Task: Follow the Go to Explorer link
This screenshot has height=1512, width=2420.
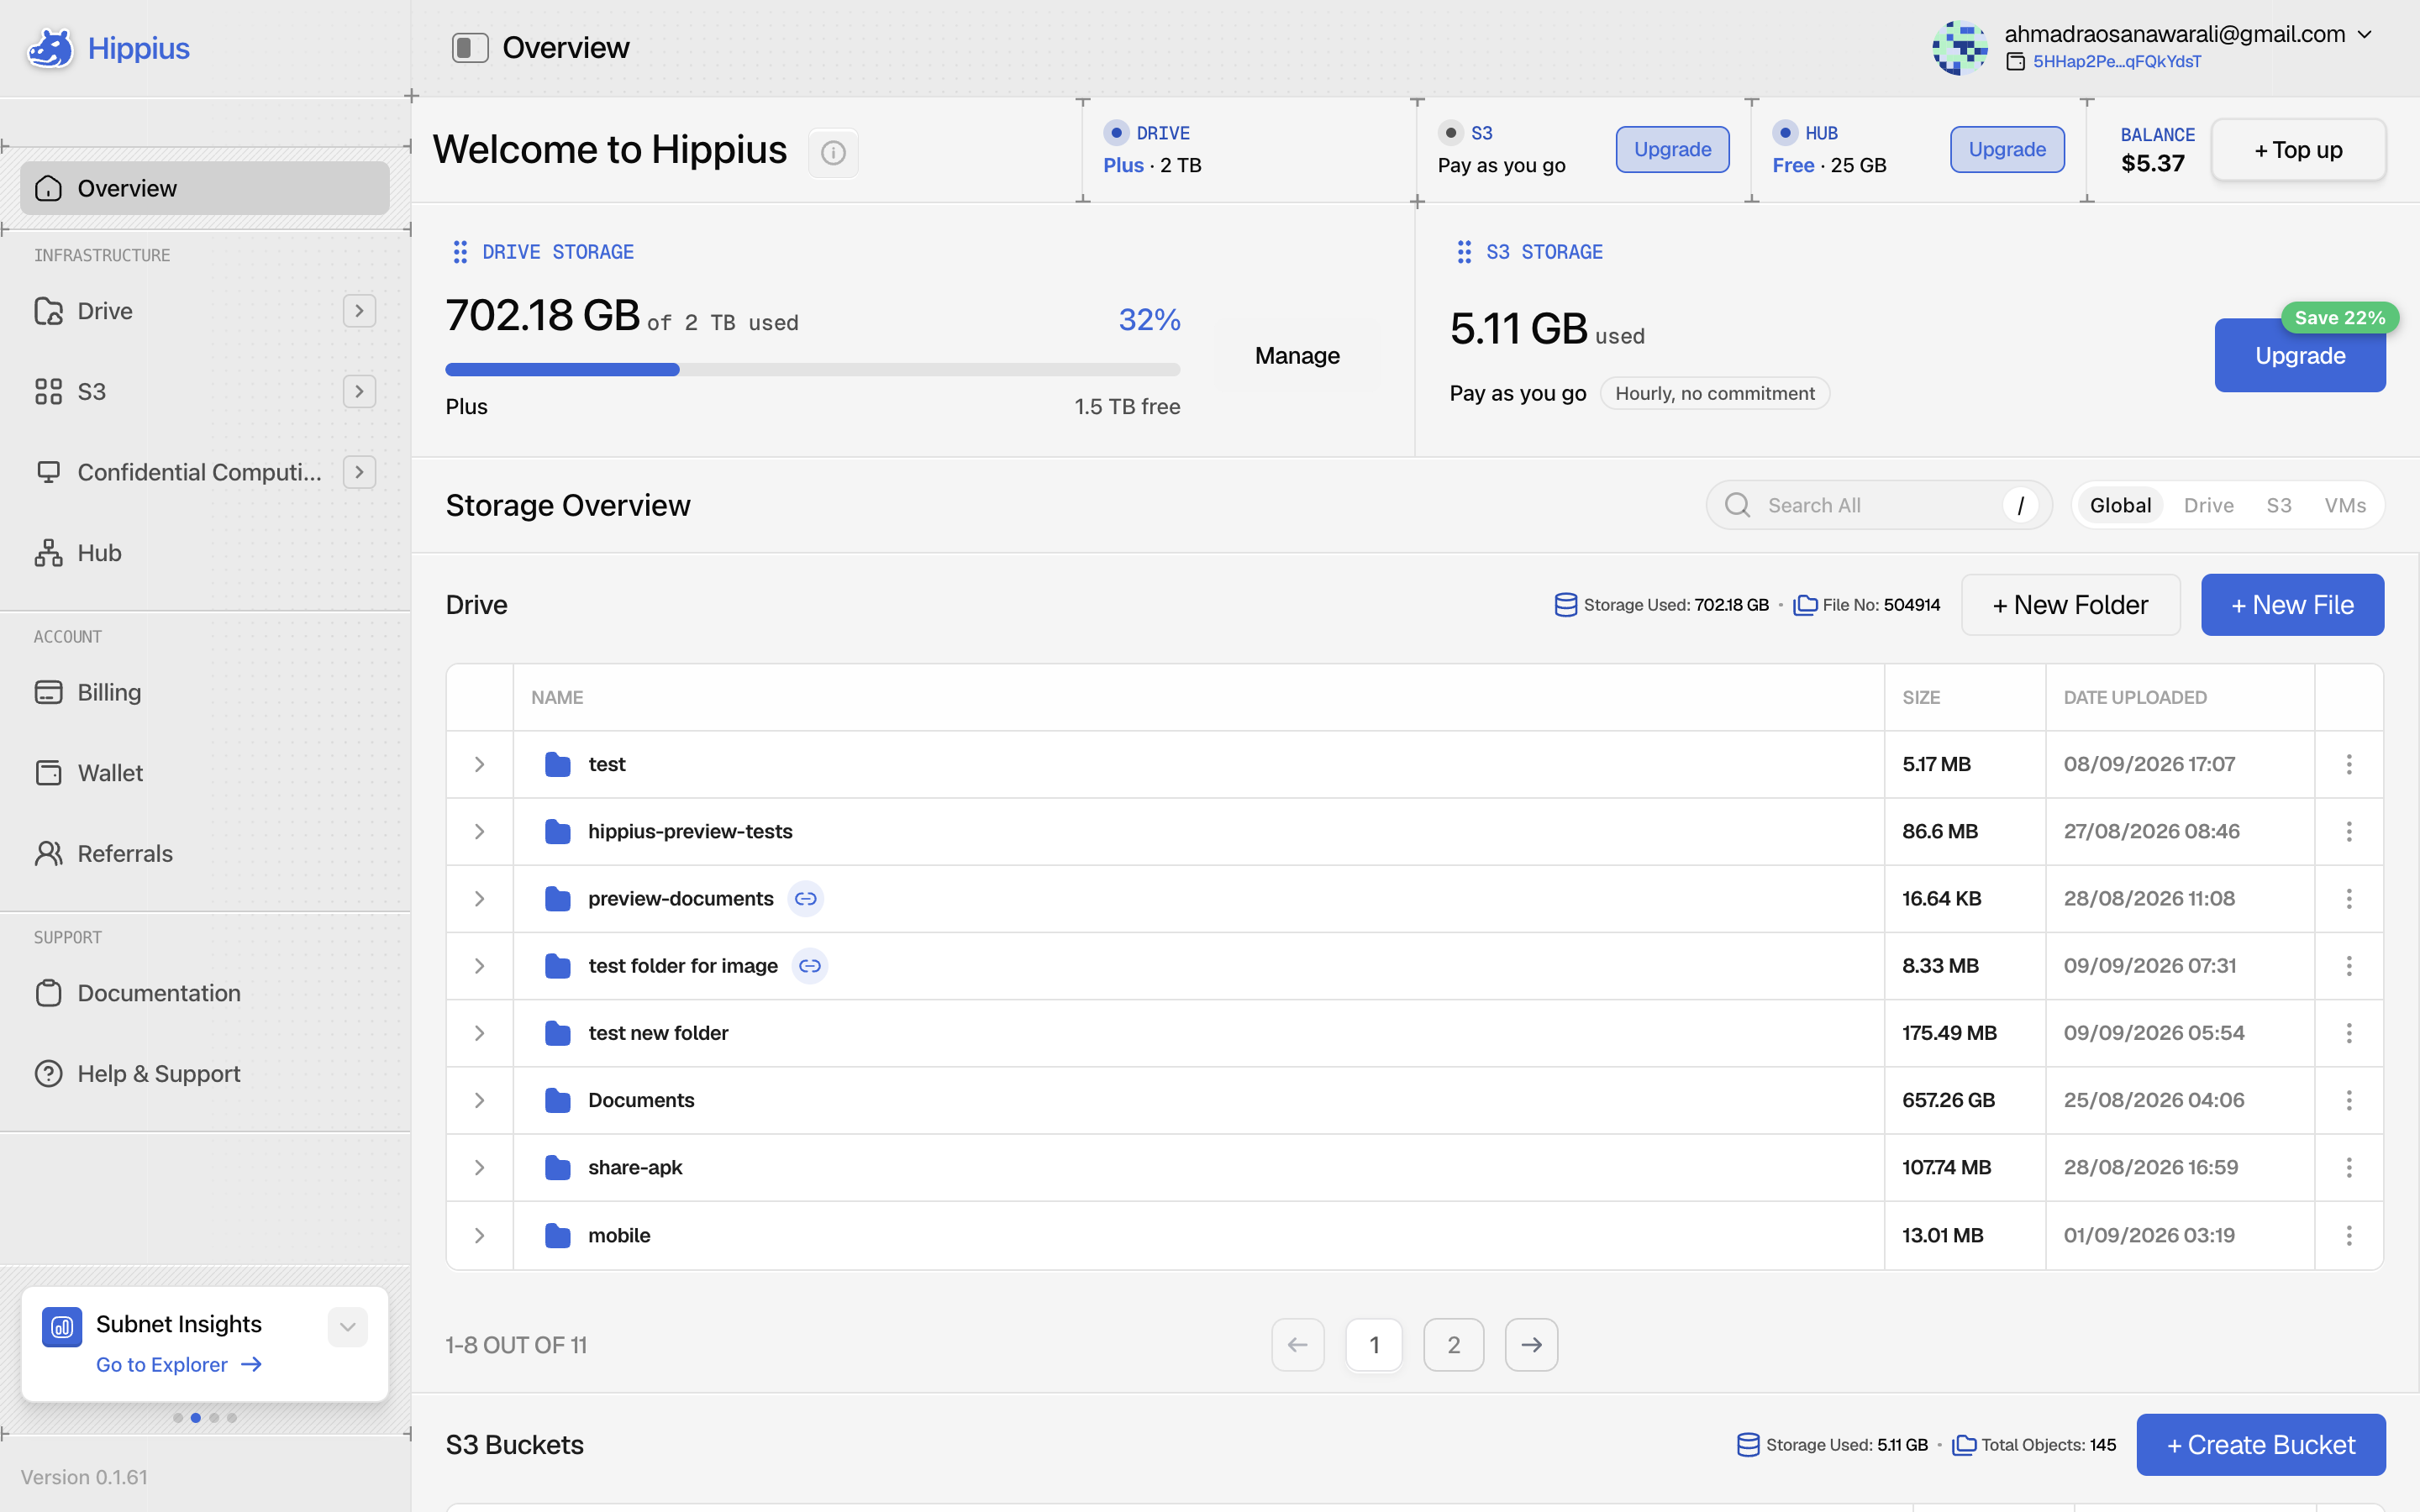Action: click(179, 1365)
